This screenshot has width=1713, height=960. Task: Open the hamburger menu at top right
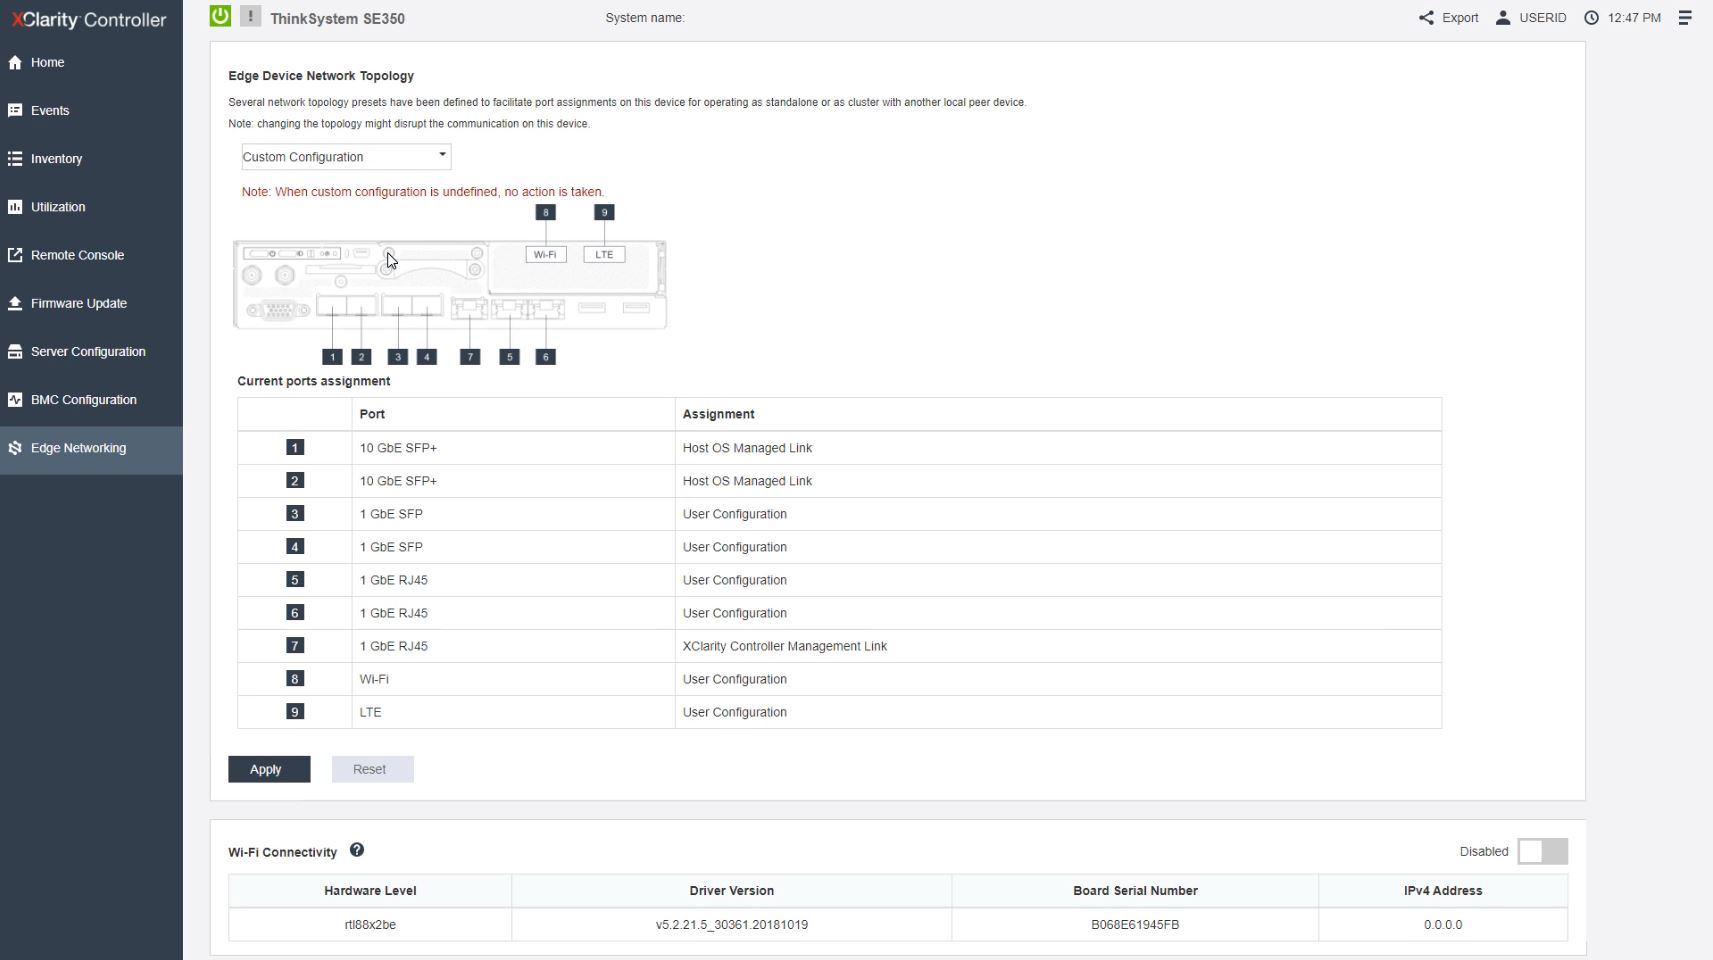pos(1685,18)
